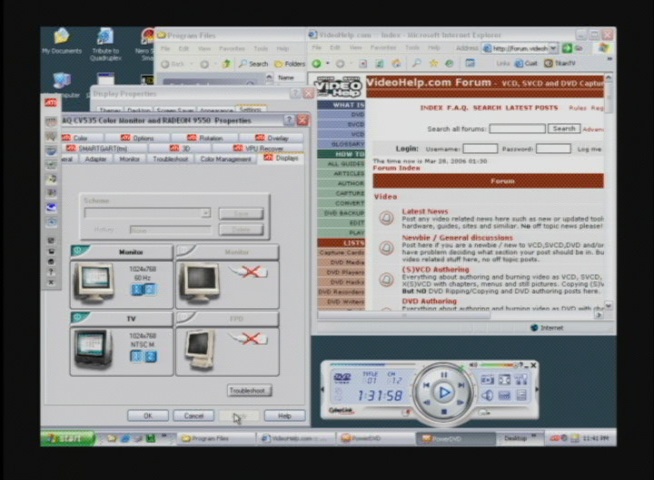Image resolution: width=654 pixels, height=480 pixels.
Task: Click the Search magnifier in Internet Explorer toolbar
Action: point(416,63)
